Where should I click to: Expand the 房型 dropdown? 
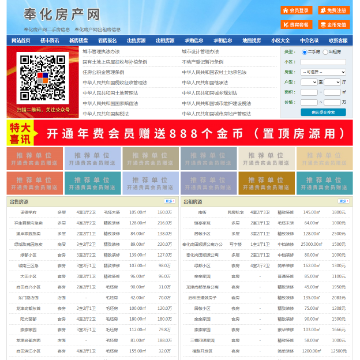[323, 72]
